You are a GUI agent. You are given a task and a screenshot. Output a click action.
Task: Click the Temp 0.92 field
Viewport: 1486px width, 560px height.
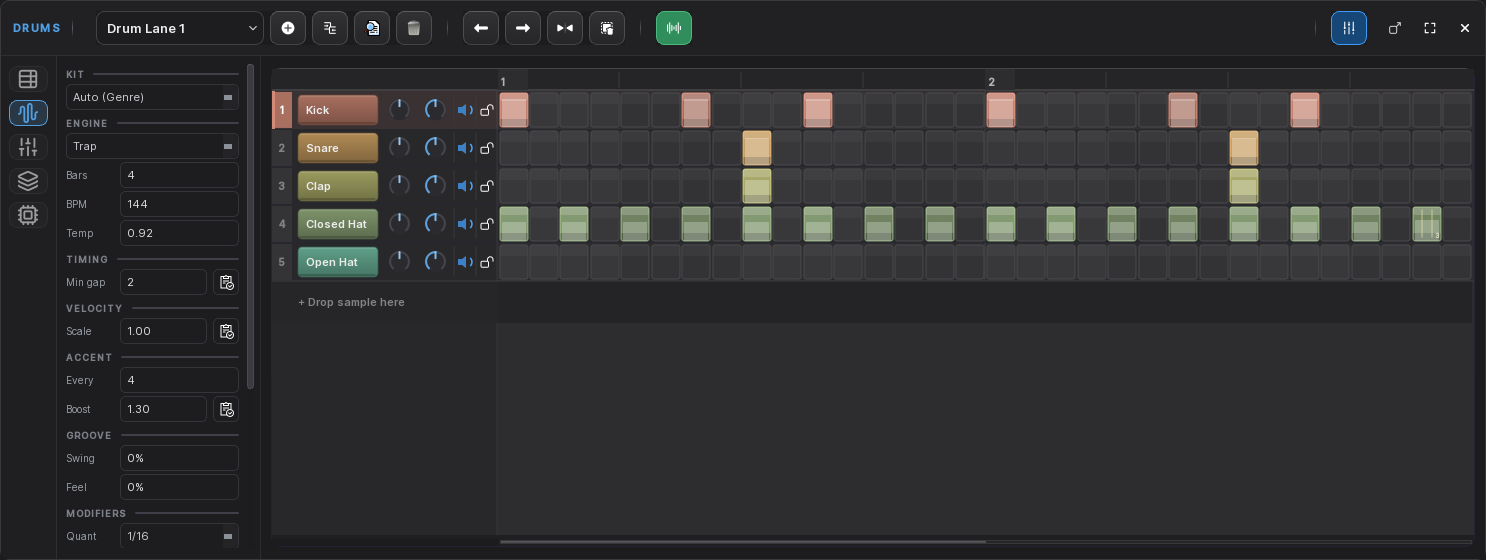179,233
